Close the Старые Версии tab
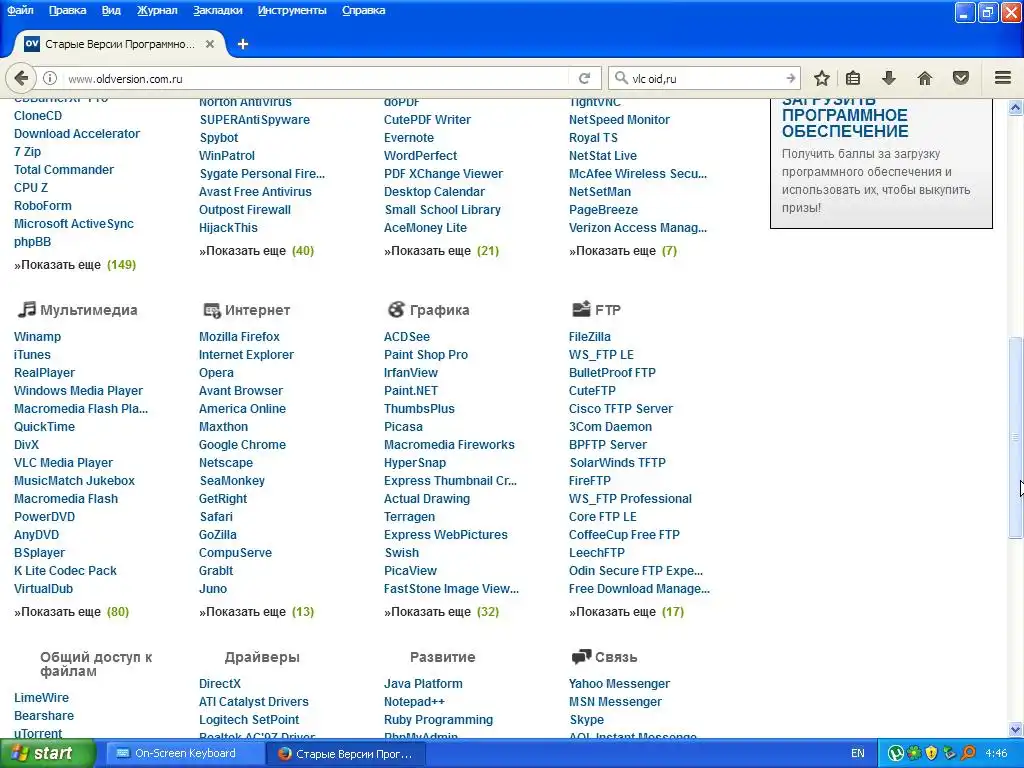This screenshot has height=768, width=1024. tap(210, 44)
